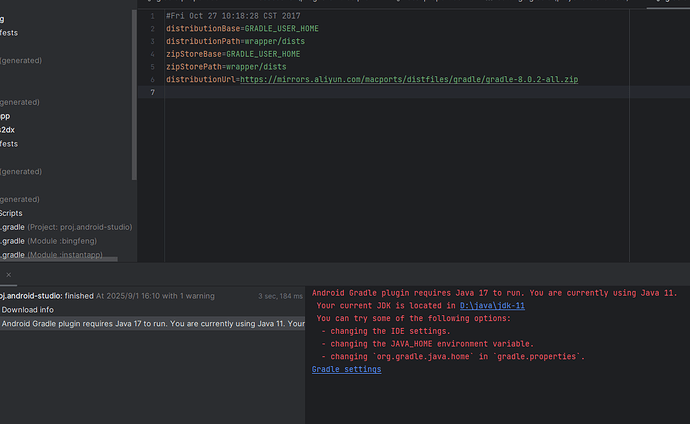
Task: Select the gradle file for Project proj.android-studio
Action: [x=66, y=227]
